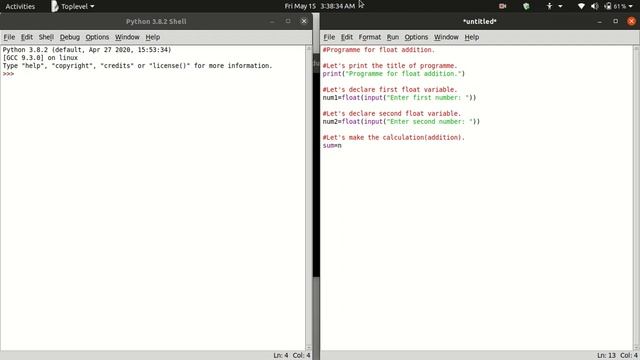Maximize the untitled editor window
This screenshot has width=640, height=360.
[x=616, y=21]
